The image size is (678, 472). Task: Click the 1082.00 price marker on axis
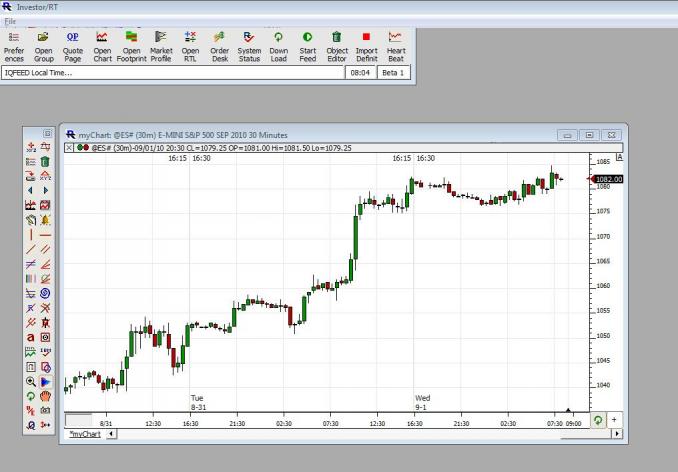click(608, 179)
